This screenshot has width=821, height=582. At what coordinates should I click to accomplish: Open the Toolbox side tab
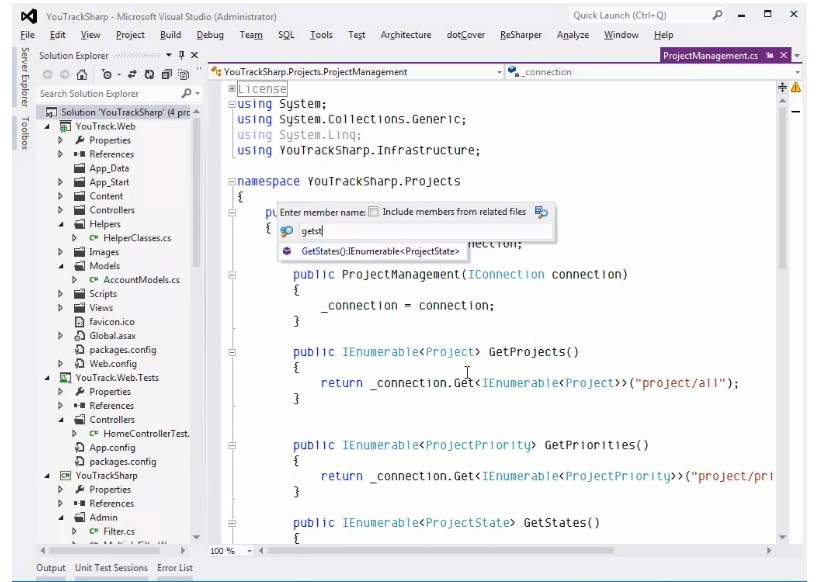pos(25,133)
